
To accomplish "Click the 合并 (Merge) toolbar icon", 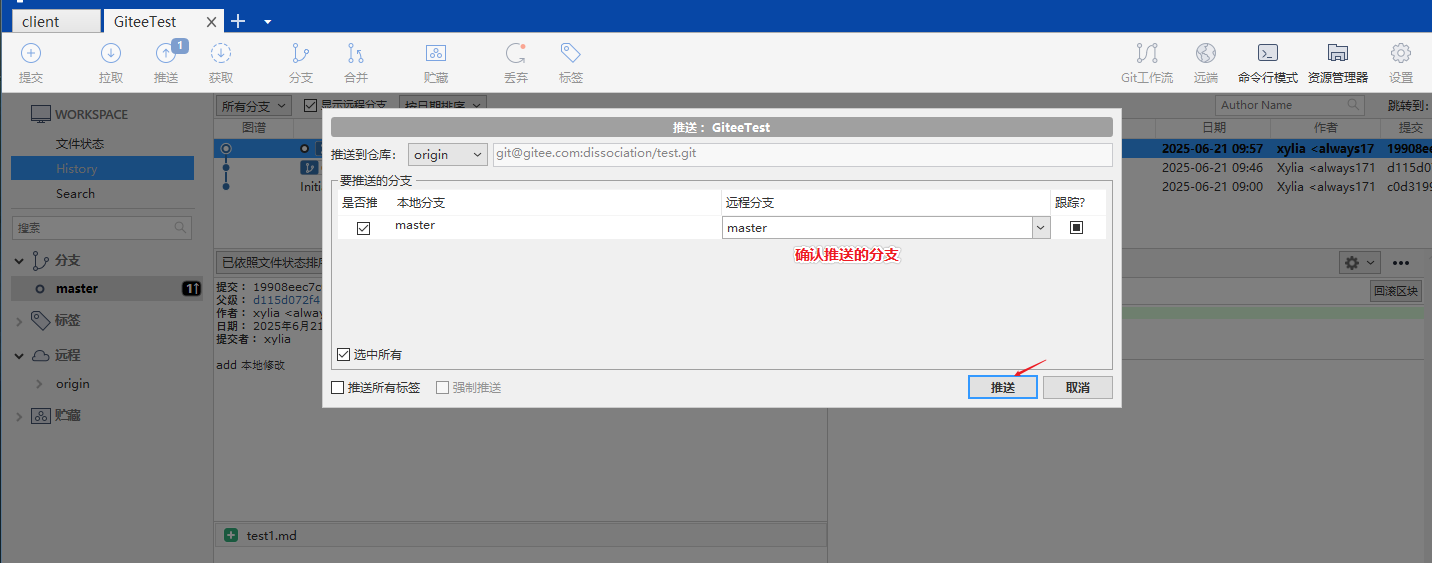I will 356,62.
